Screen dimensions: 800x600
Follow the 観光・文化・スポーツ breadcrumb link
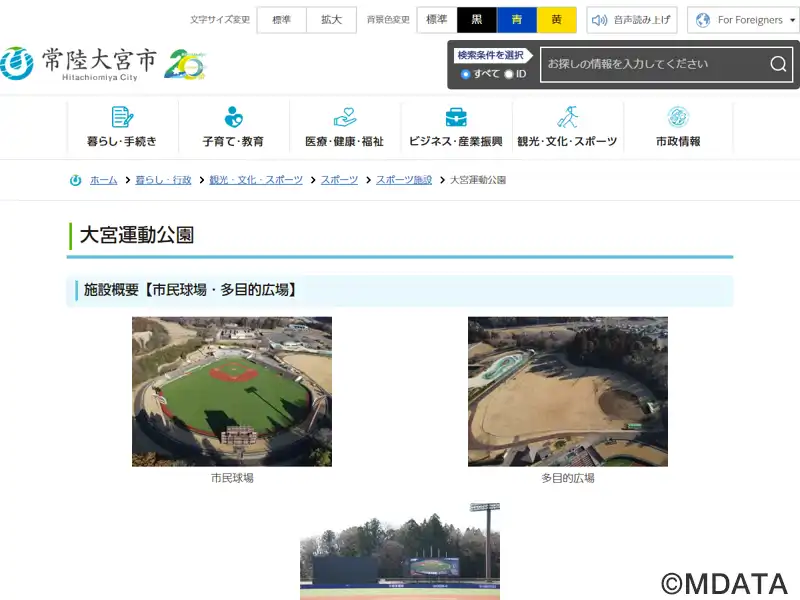(256, 180)
